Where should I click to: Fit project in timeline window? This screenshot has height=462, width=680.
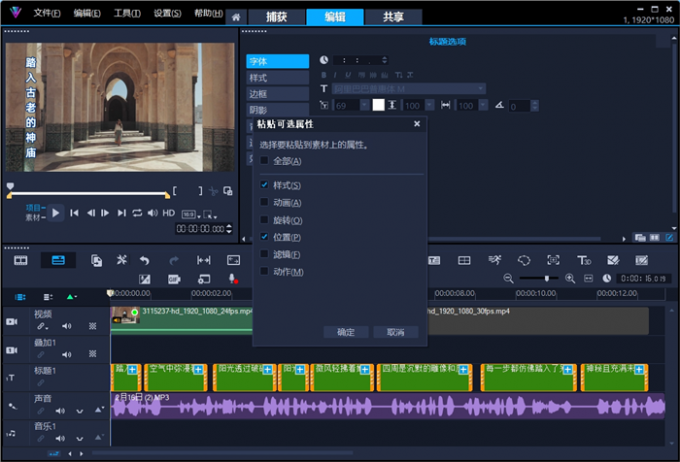(588, 279)
